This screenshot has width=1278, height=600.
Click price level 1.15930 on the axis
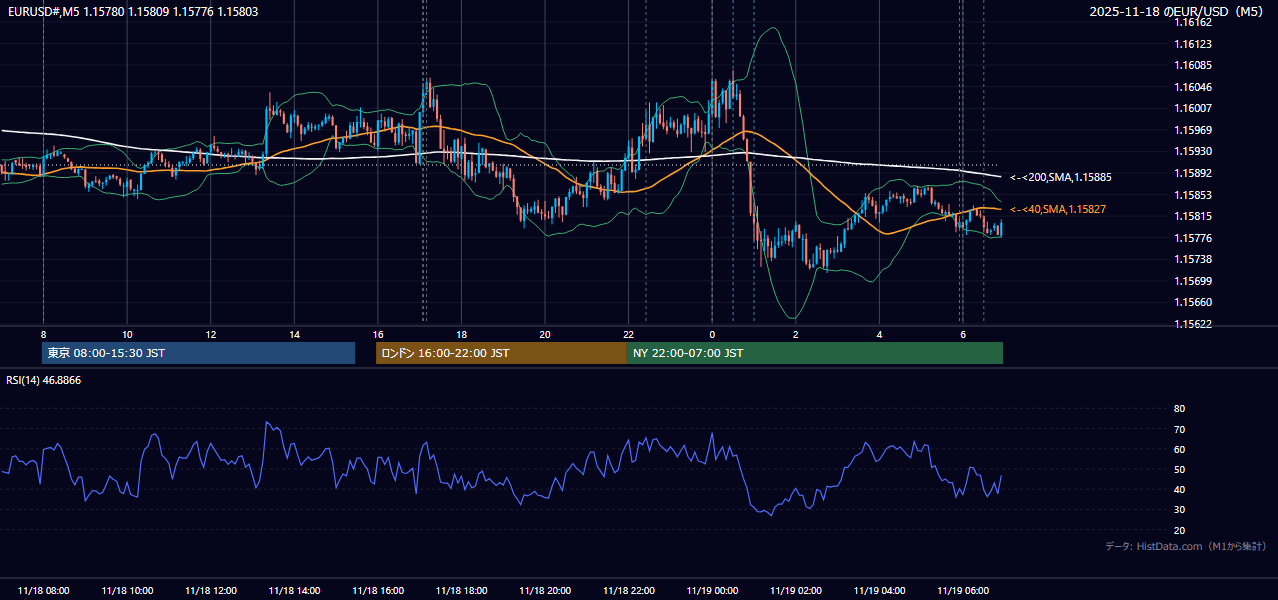click(x=1193, y=151)
